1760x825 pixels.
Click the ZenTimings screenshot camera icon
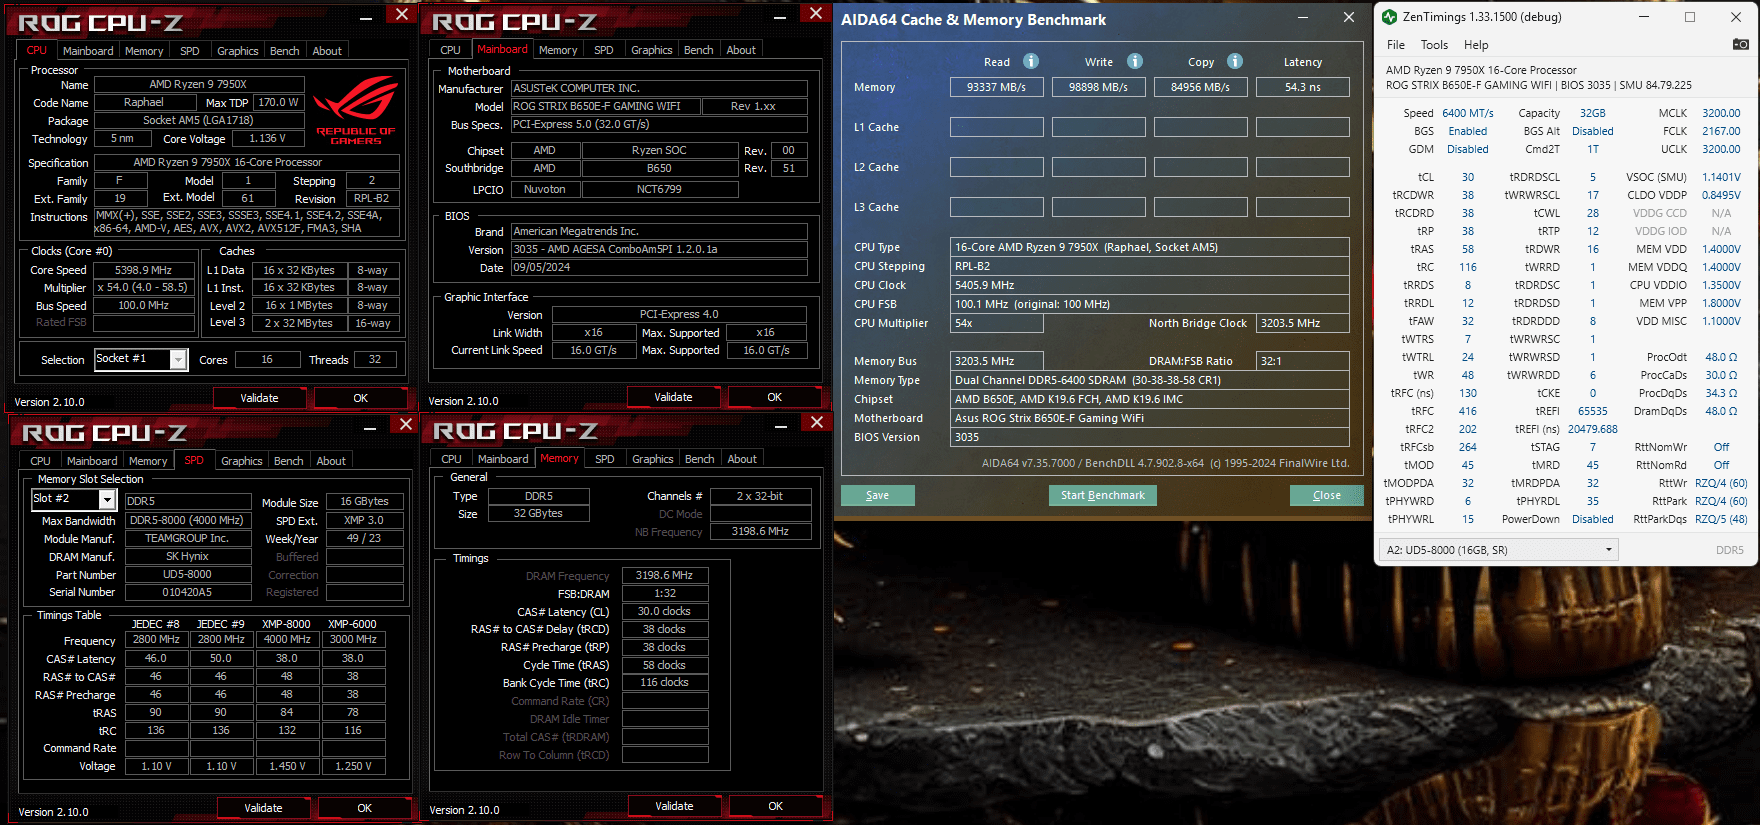click(x=1741, y=44)
